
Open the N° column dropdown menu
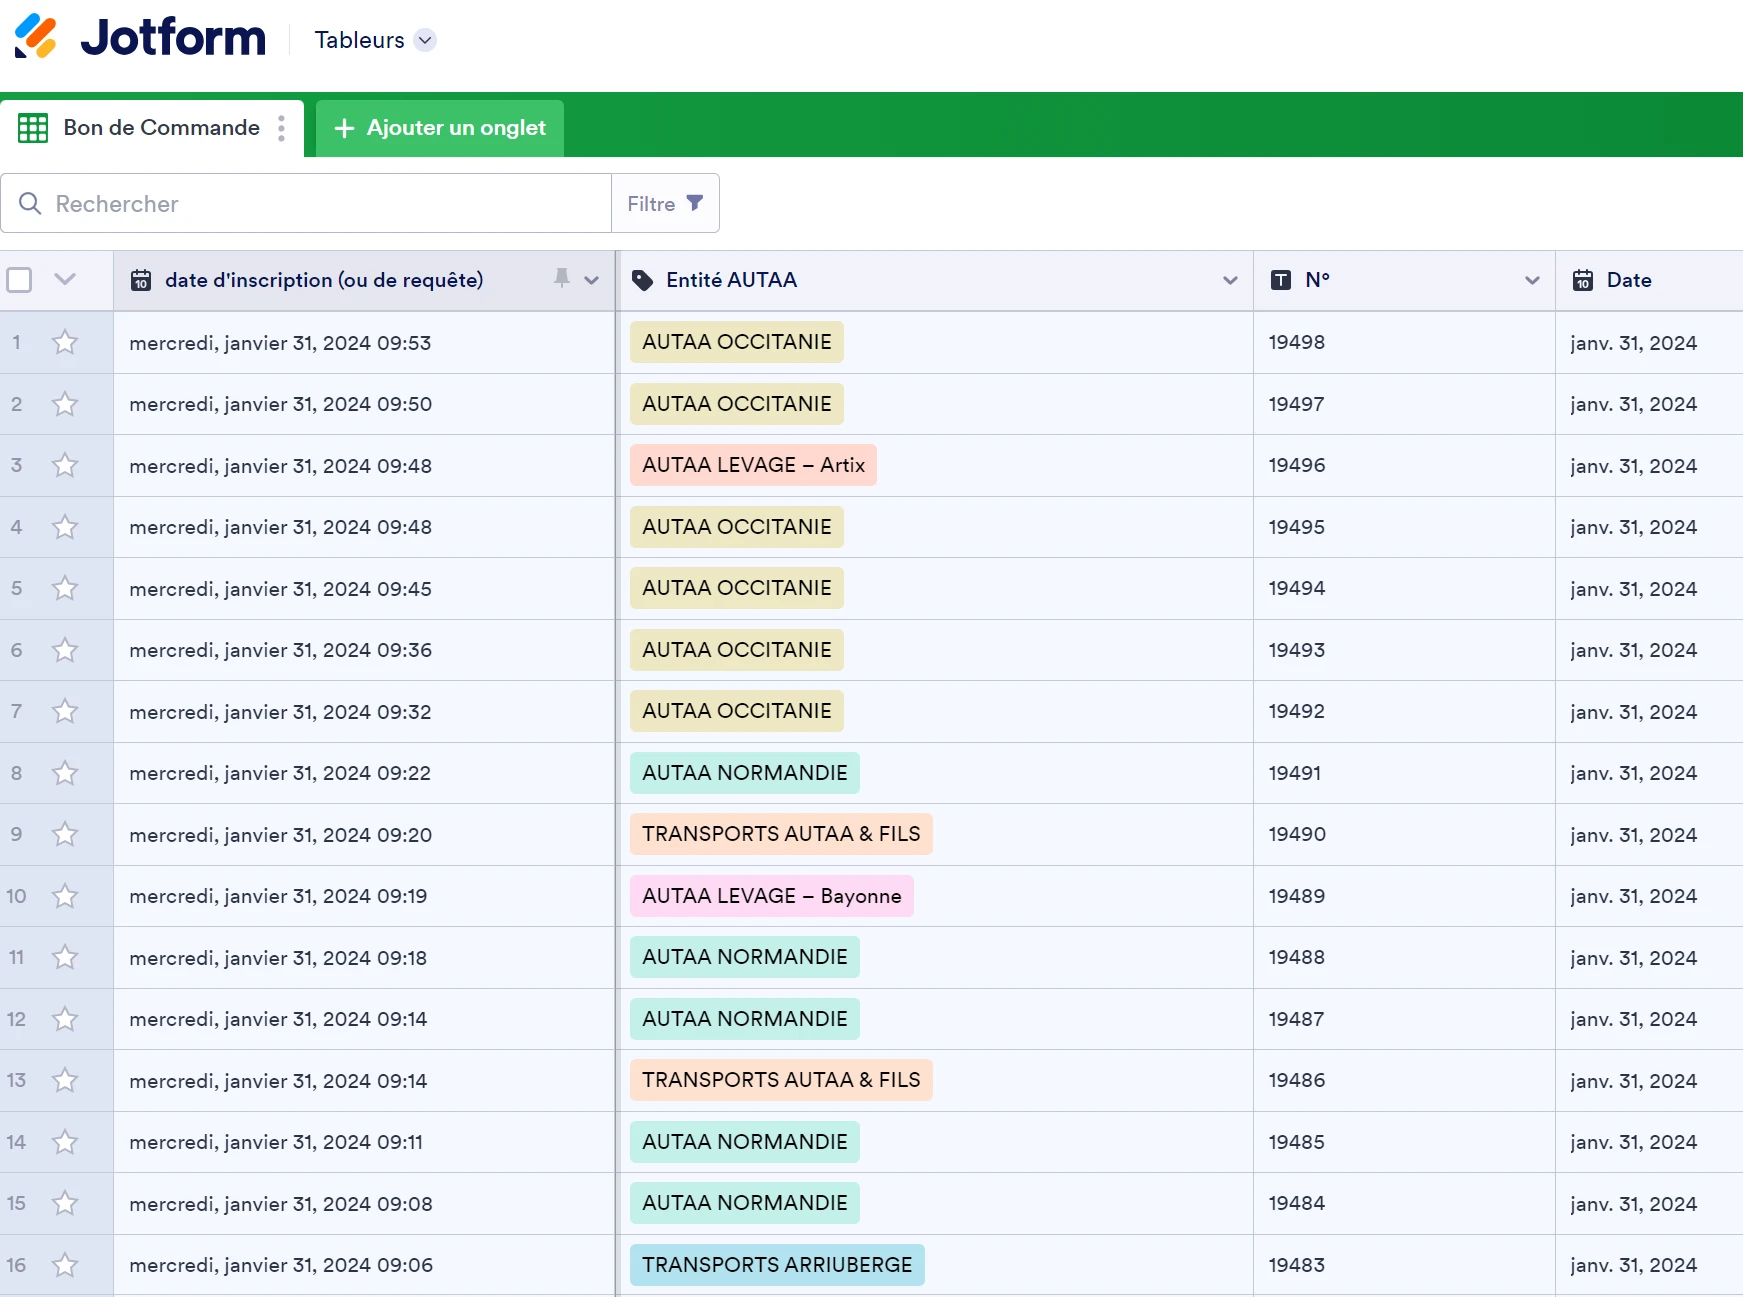click(x=1532, y=281)
